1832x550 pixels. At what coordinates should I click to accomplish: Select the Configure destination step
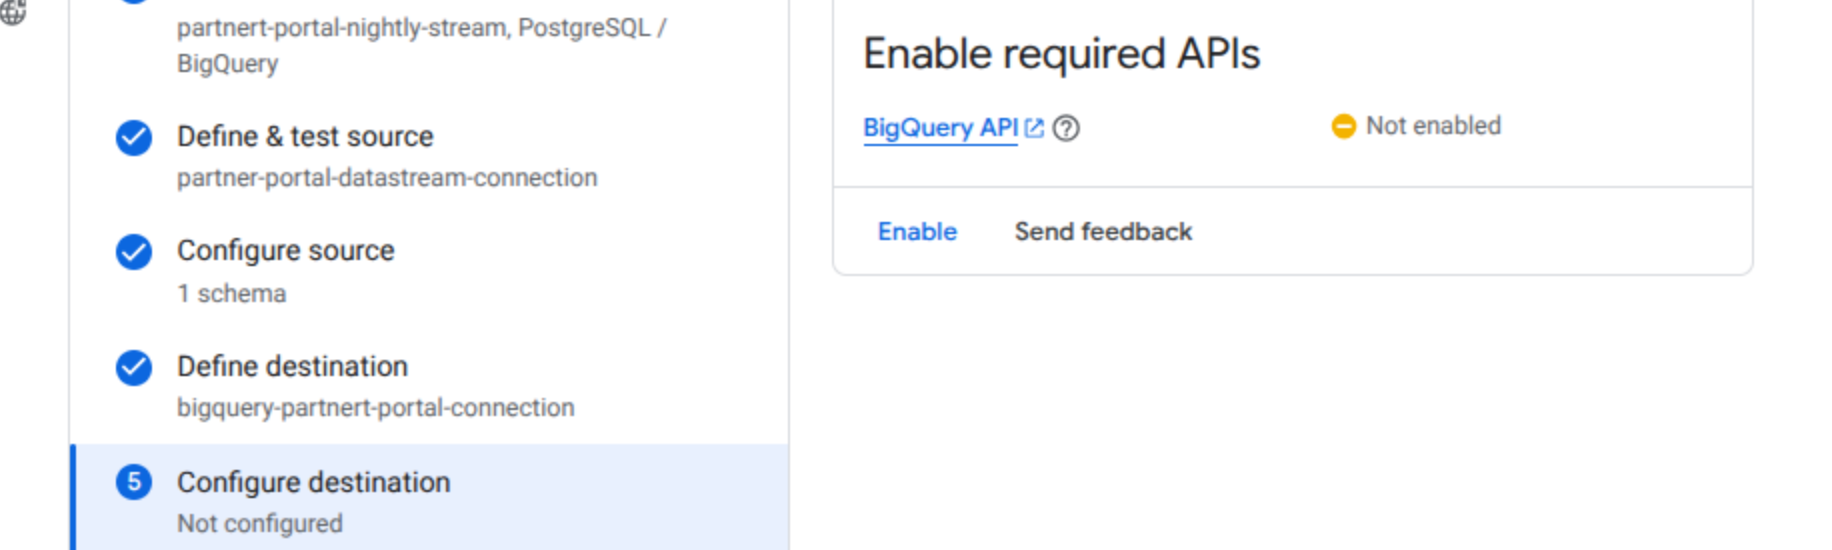pos(430,498)
